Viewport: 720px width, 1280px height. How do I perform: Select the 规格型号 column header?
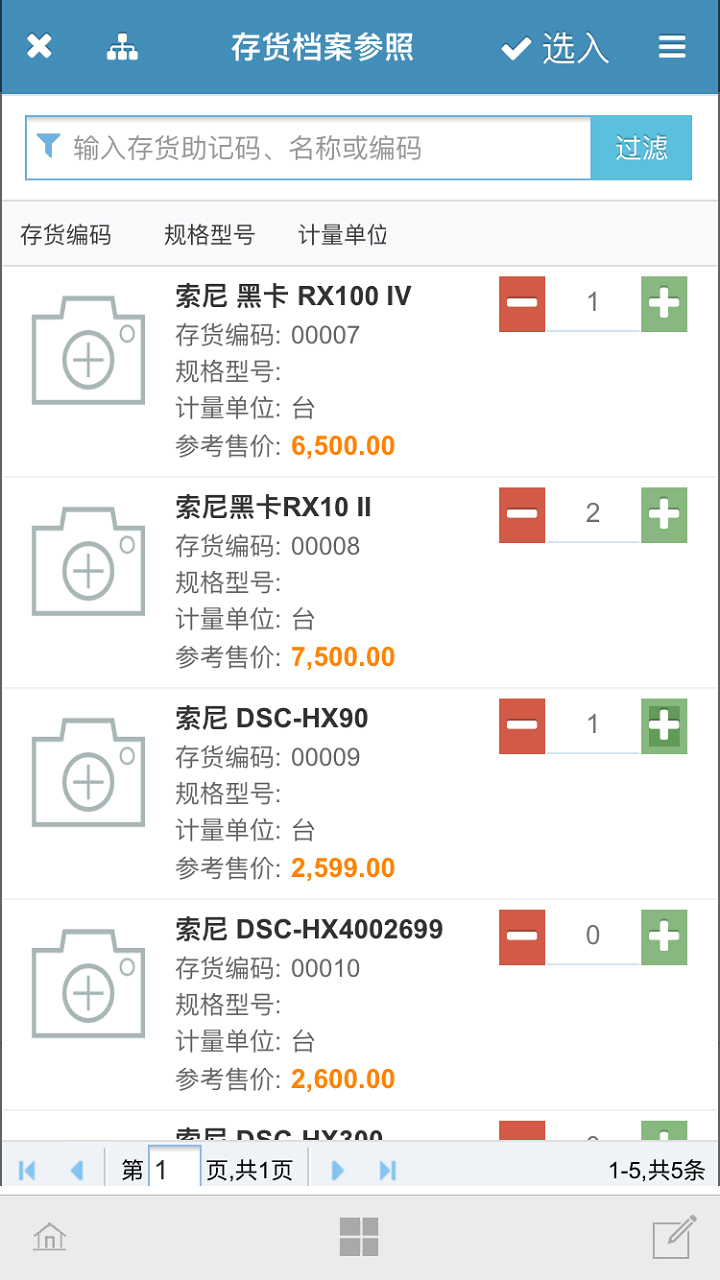click(x=209, y=236)
